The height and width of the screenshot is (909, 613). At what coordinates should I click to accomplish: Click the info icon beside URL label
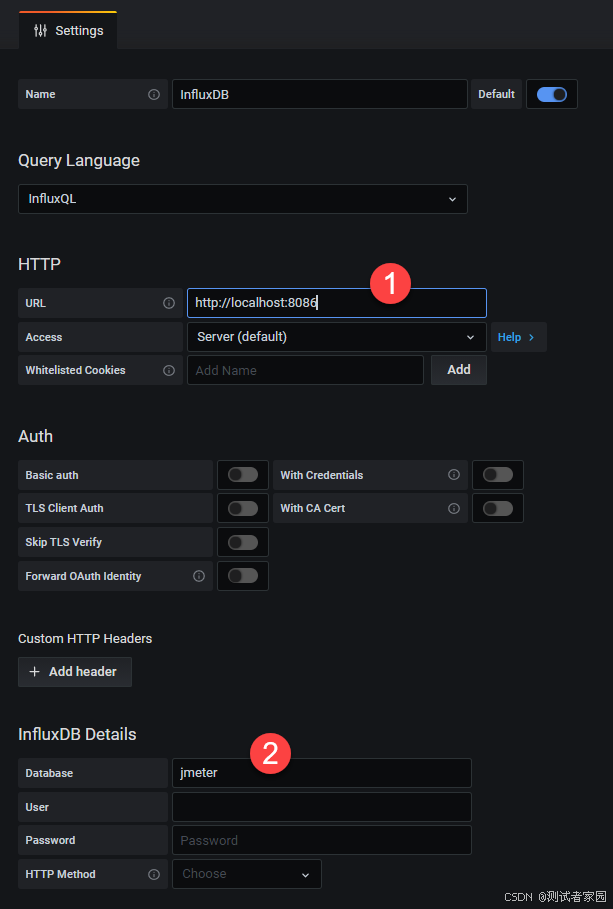point(169,303)
